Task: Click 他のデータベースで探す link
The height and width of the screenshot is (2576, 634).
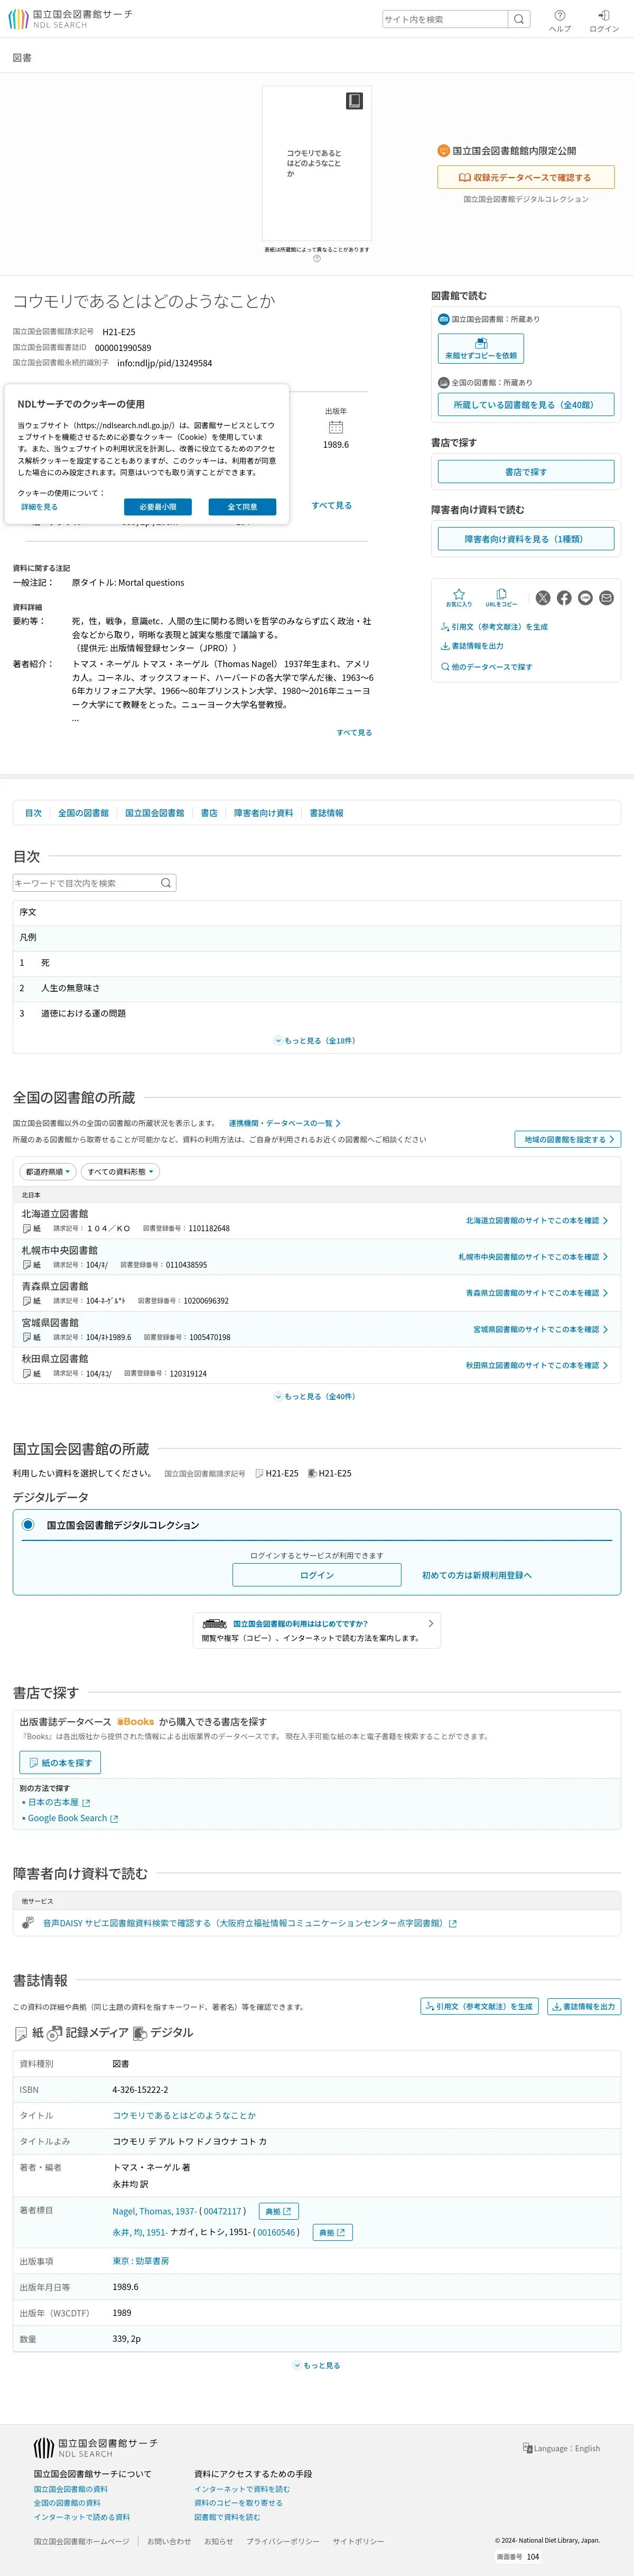Action: [487, 667]
